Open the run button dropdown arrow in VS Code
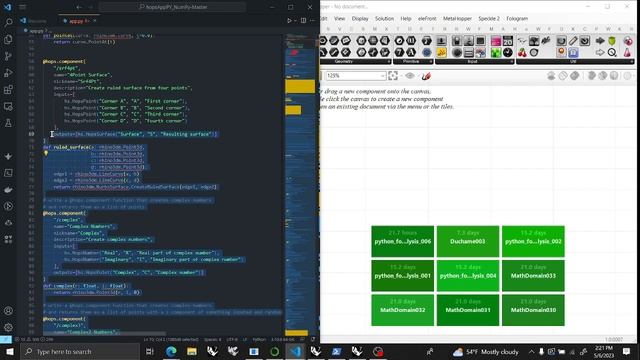 click(x=295, y=20)
